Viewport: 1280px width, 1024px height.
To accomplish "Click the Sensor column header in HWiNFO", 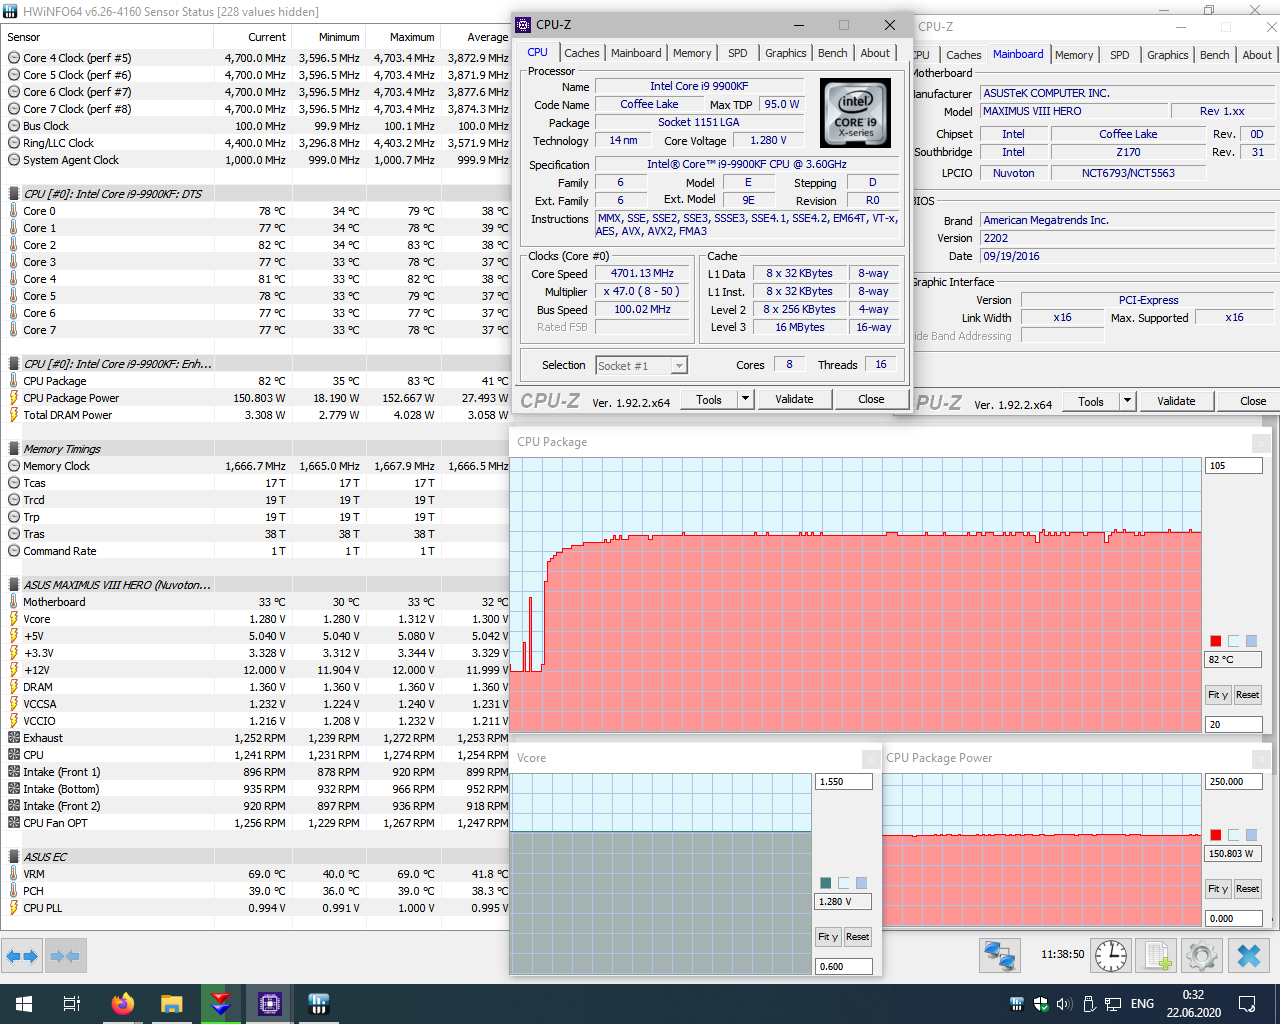I will tap(107, 37).
